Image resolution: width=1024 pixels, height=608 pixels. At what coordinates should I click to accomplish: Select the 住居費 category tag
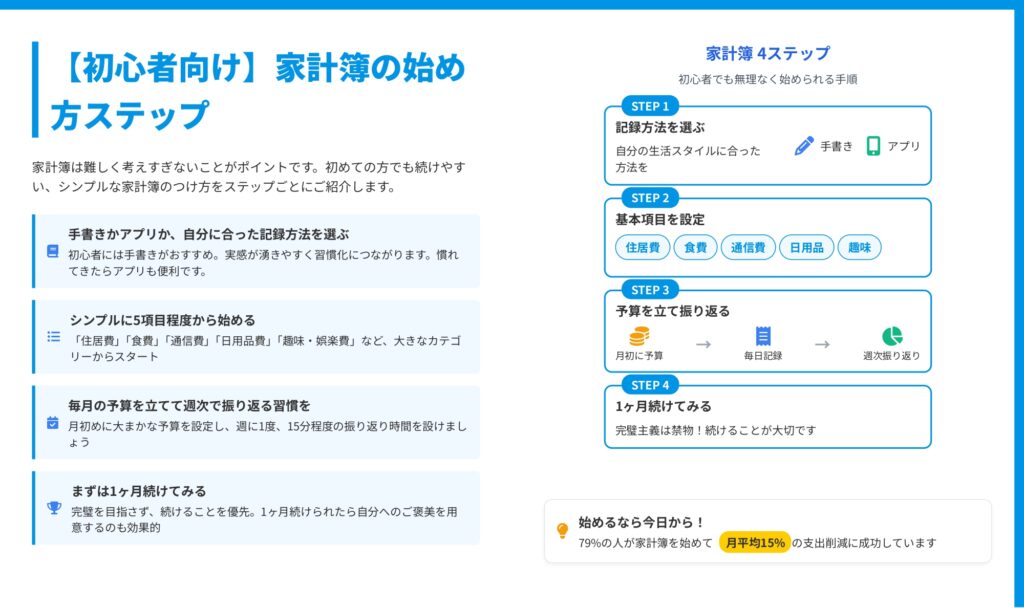click(642, 247)
